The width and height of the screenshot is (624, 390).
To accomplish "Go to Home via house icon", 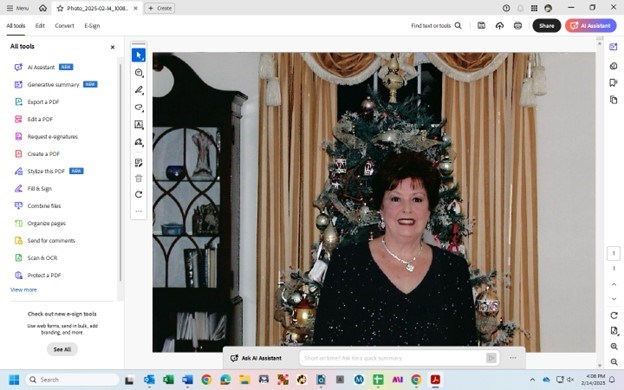I will (x=43, y=8).
